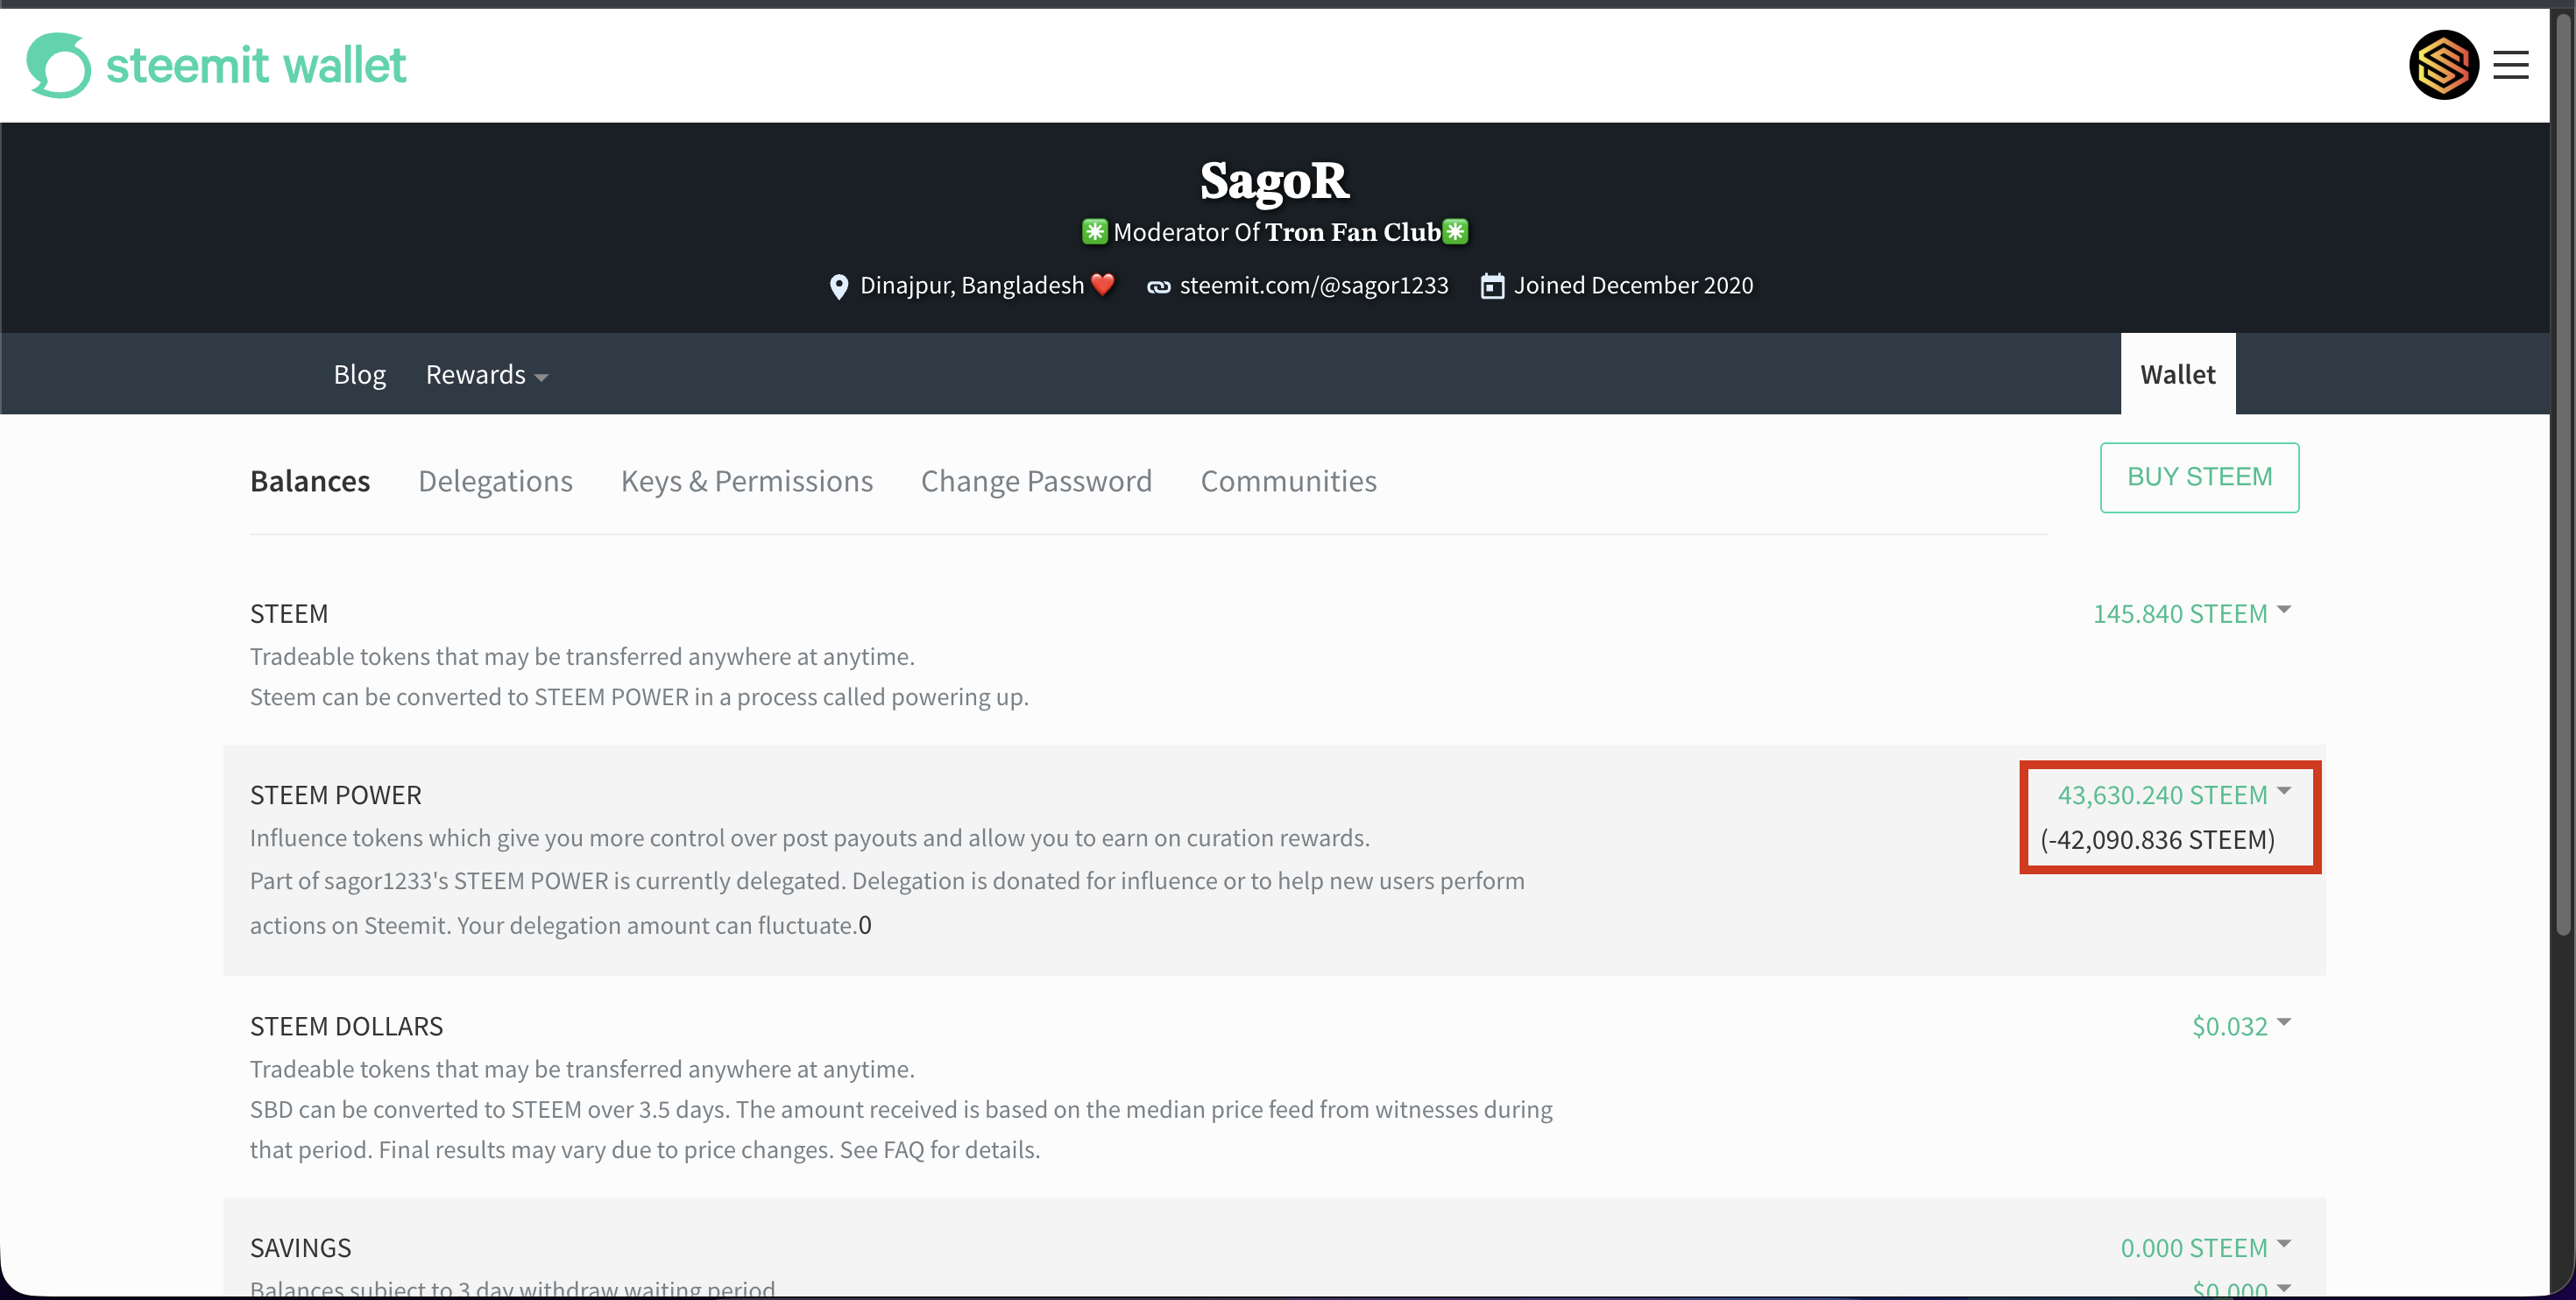Click the red heart emoji icon
This screenshot has height=1300, width=2576.
1102,285
